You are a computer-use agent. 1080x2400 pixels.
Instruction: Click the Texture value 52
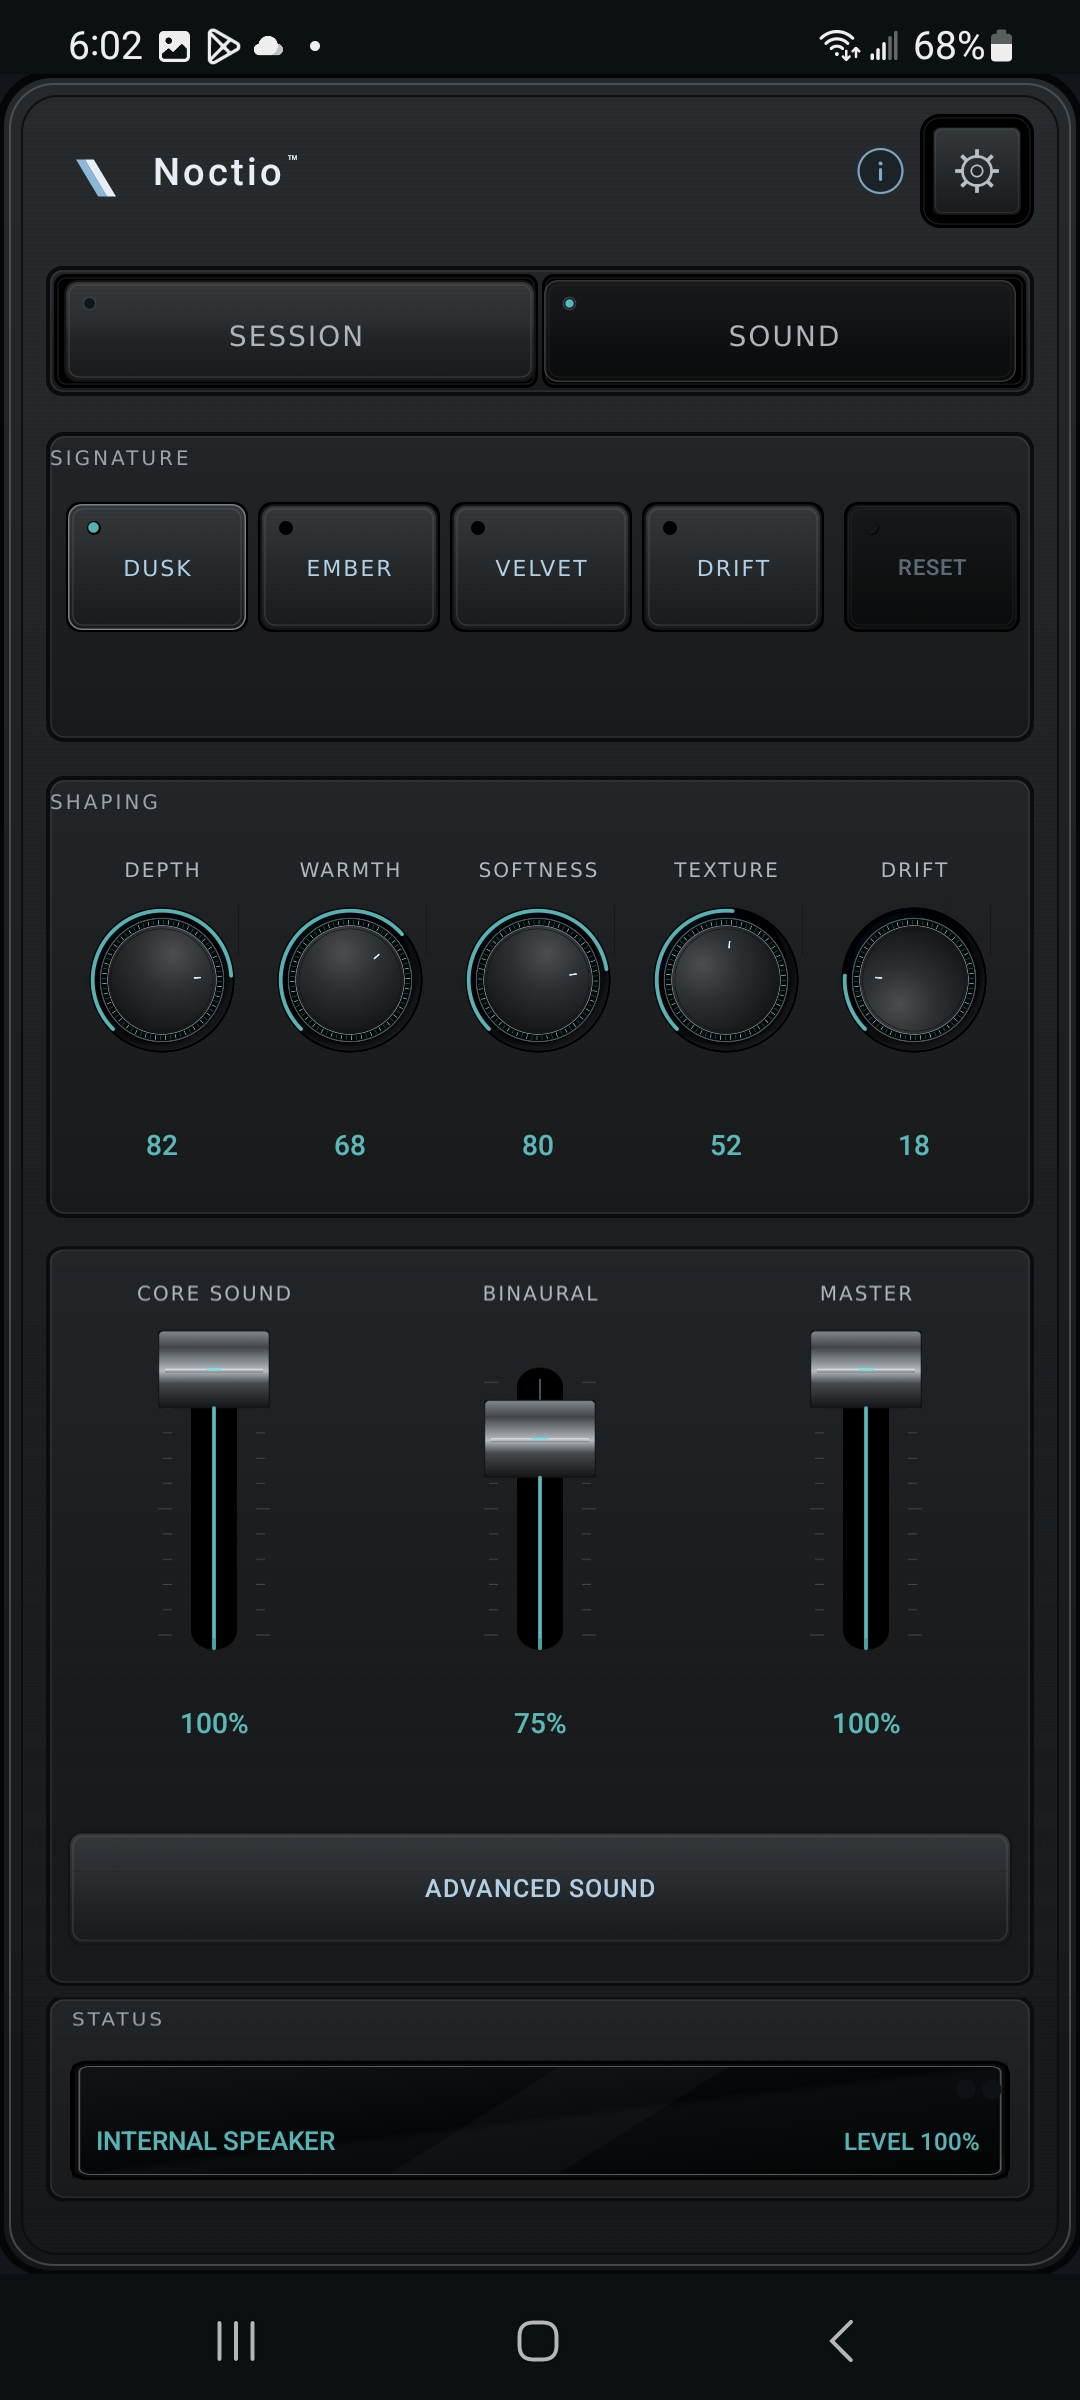[x=726, y=1145]
